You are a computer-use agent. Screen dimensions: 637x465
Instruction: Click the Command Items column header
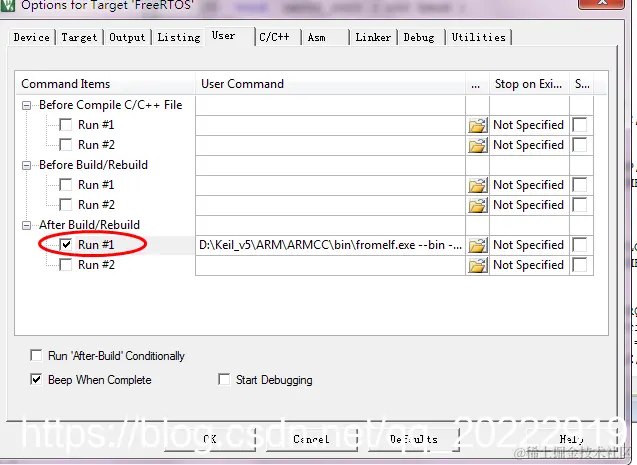coord(105,84)
